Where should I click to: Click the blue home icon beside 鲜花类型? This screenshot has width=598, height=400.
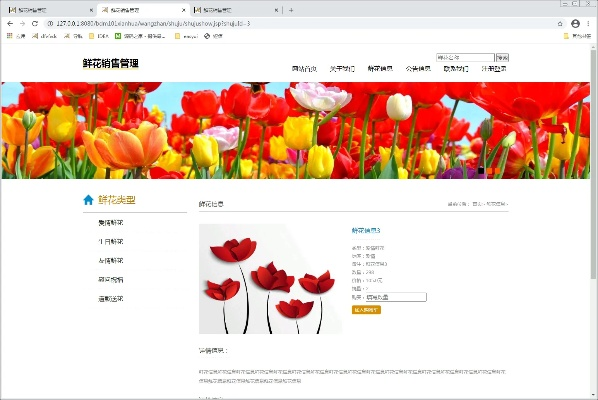[88, 200]
